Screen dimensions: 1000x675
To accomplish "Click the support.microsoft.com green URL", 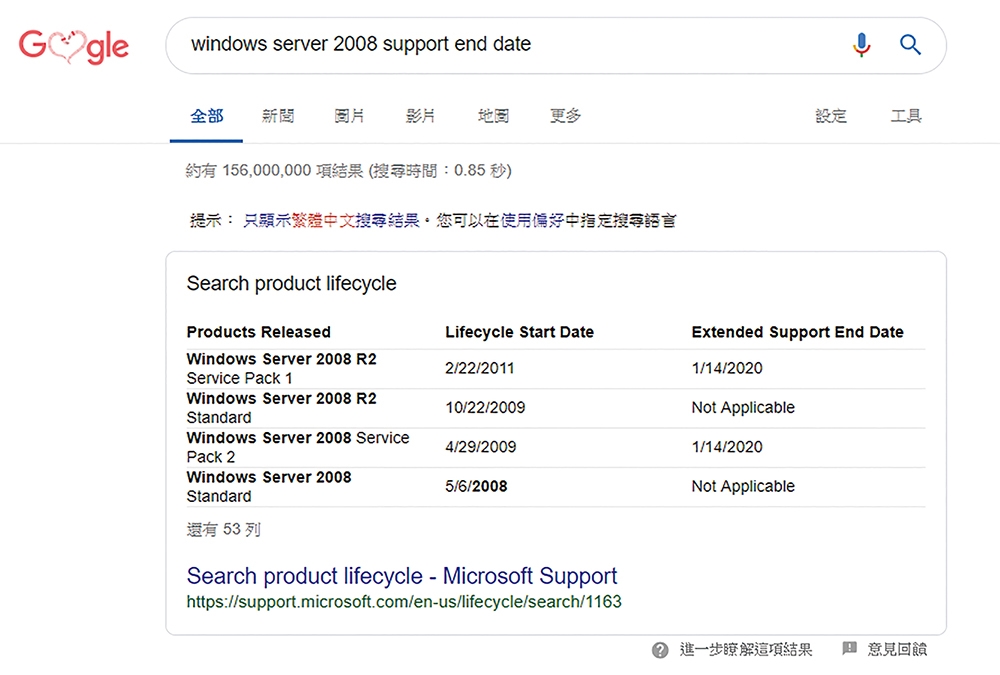I will (x=404, y=602).
